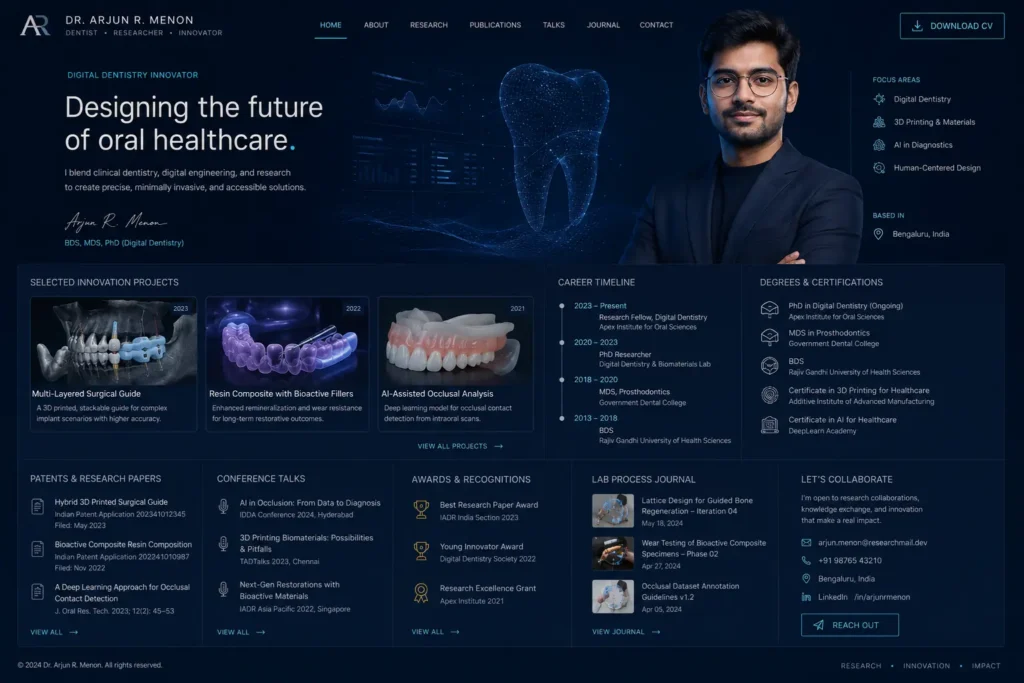Click the 'Best Research Paper Award' title
The image size is (1024, 683).
coord(488,505)
